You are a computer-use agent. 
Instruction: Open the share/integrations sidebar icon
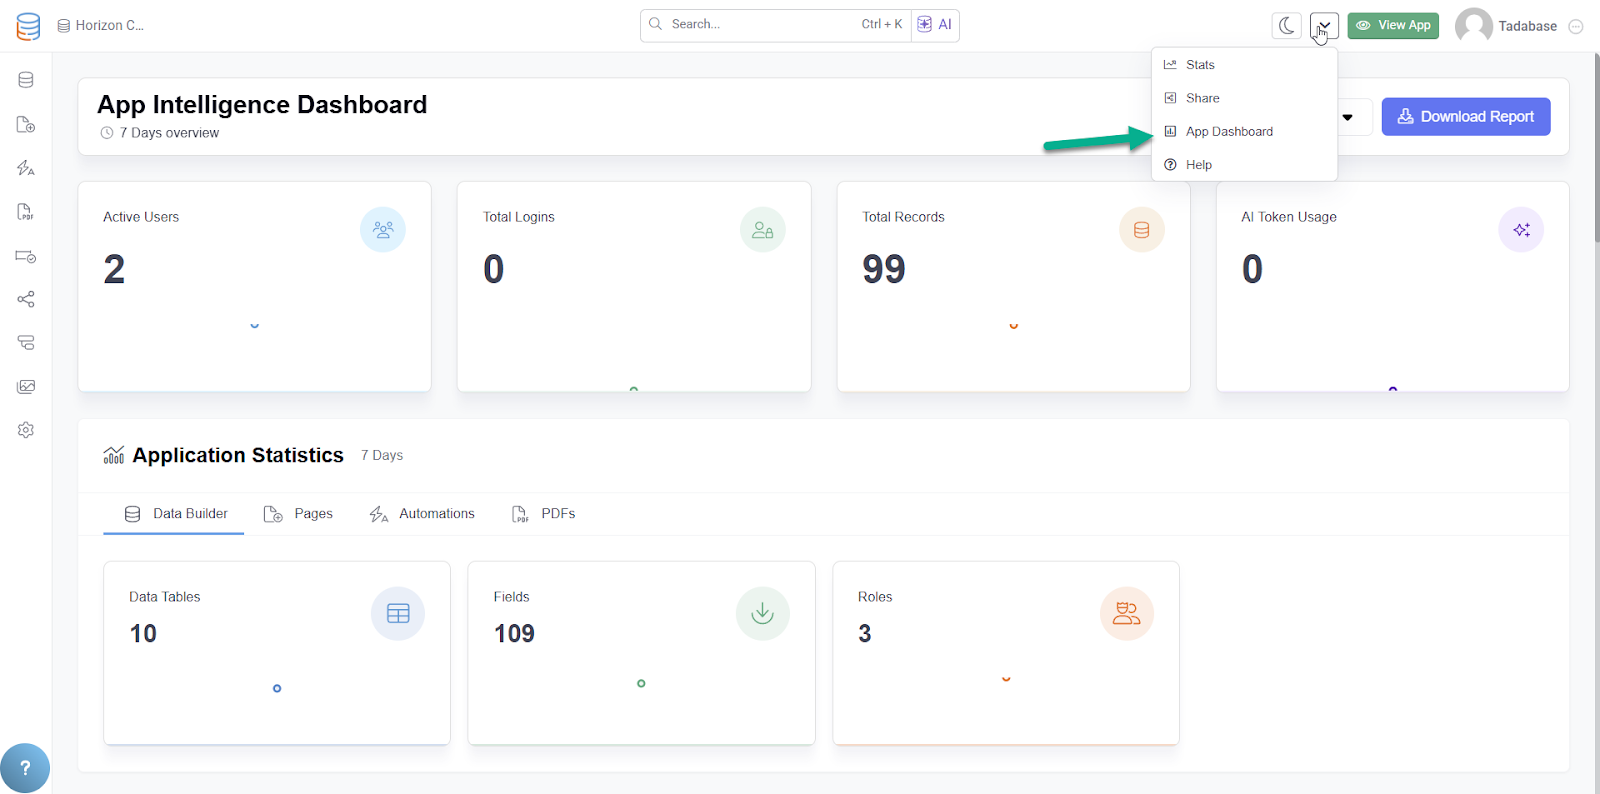pyautogui.click(x=26, y=299)
